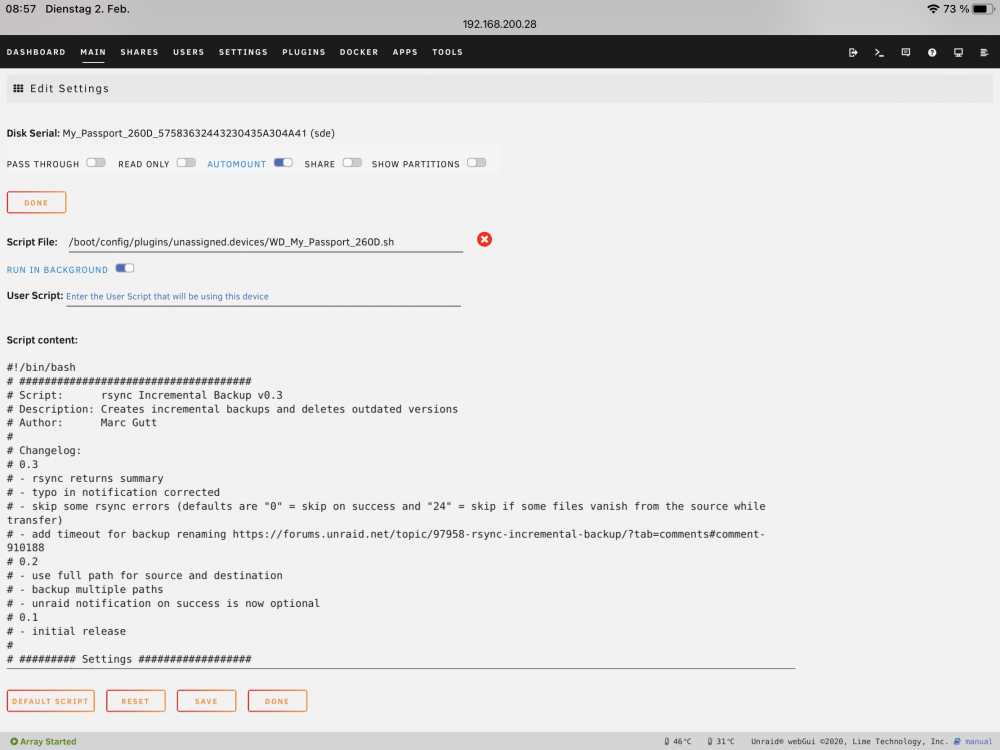
Task: Disable the Automount switch
Action: click(x=283, y=163)
